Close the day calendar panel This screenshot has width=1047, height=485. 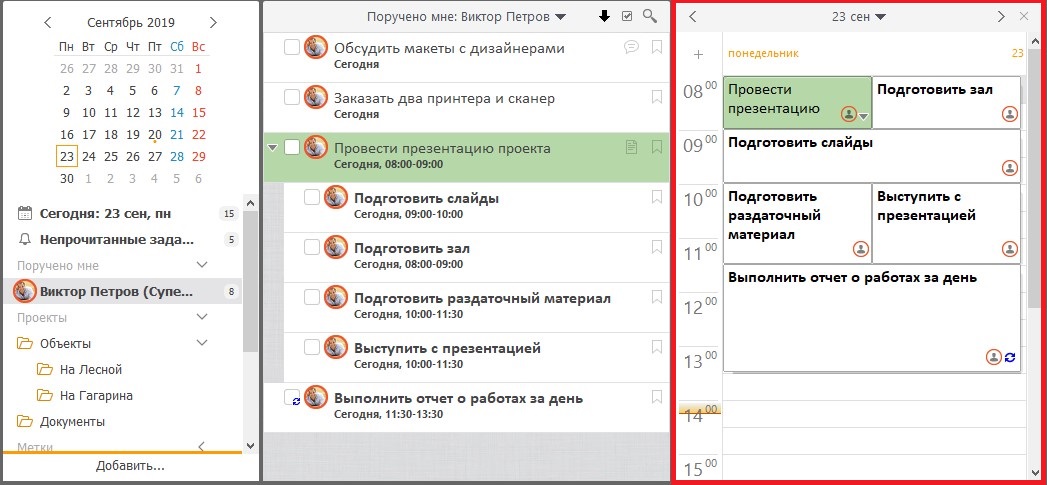[x=1024, y=17]
